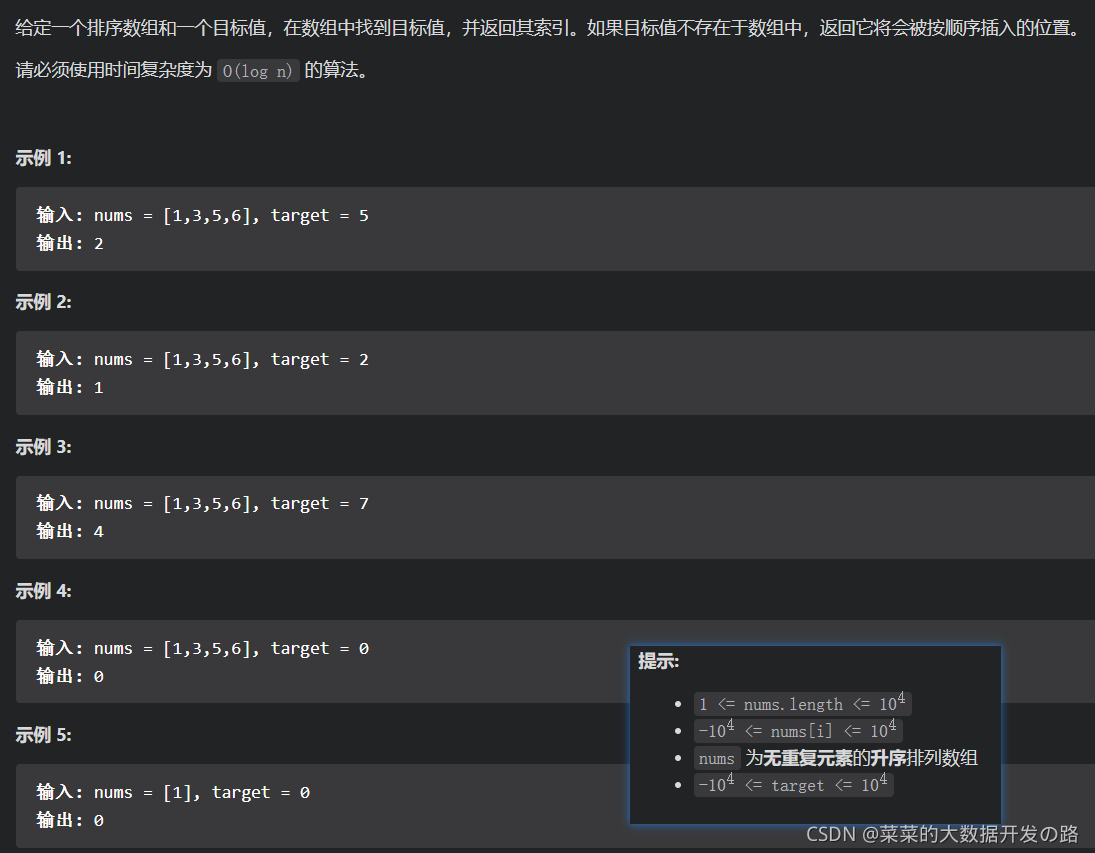1095x853 pixels.
Task: Select the 示例 3: heading
Action: [43, 446]
